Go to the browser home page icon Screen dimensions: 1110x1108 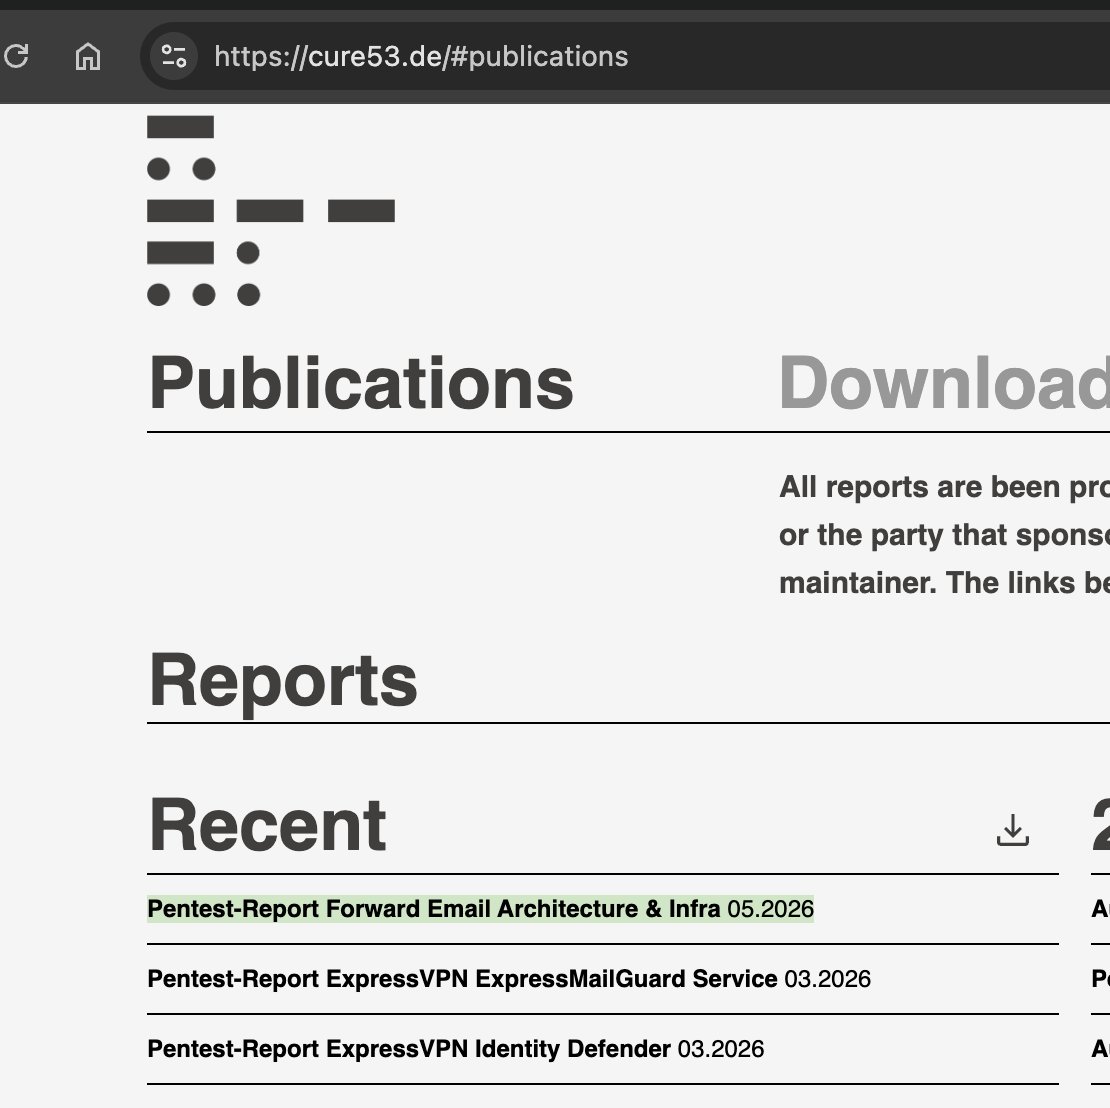pos(88,56)
